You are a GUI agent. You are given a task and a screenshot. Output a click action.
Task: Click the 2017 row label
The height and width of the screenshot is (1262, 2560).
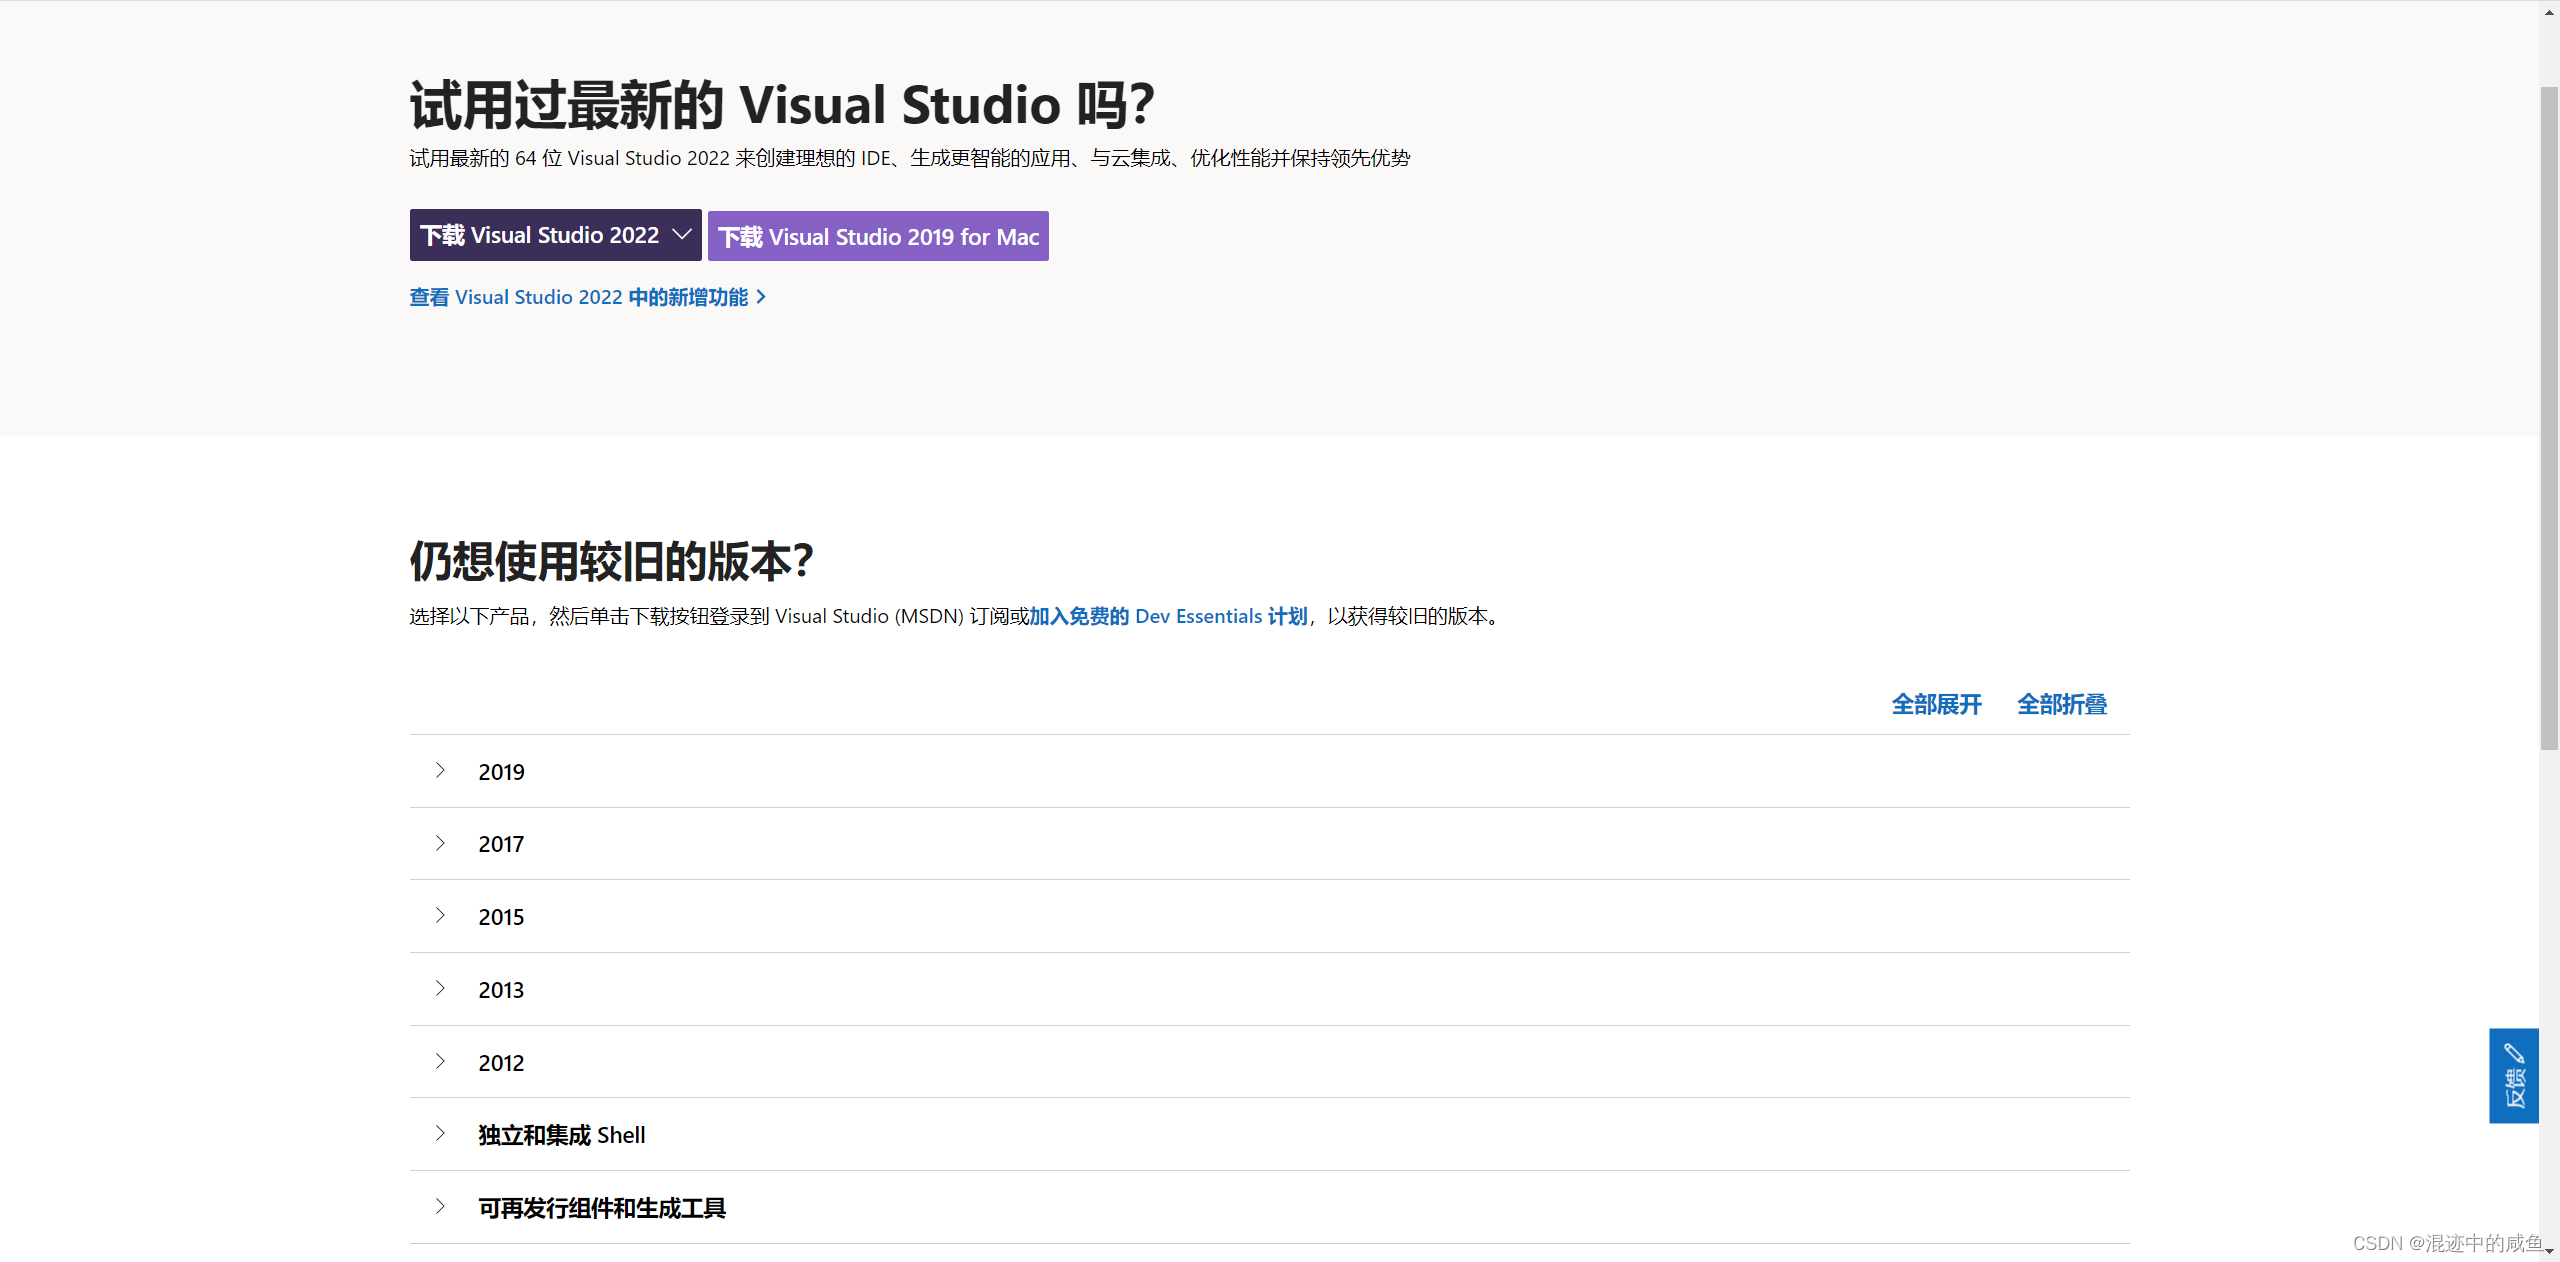point(501,844)
